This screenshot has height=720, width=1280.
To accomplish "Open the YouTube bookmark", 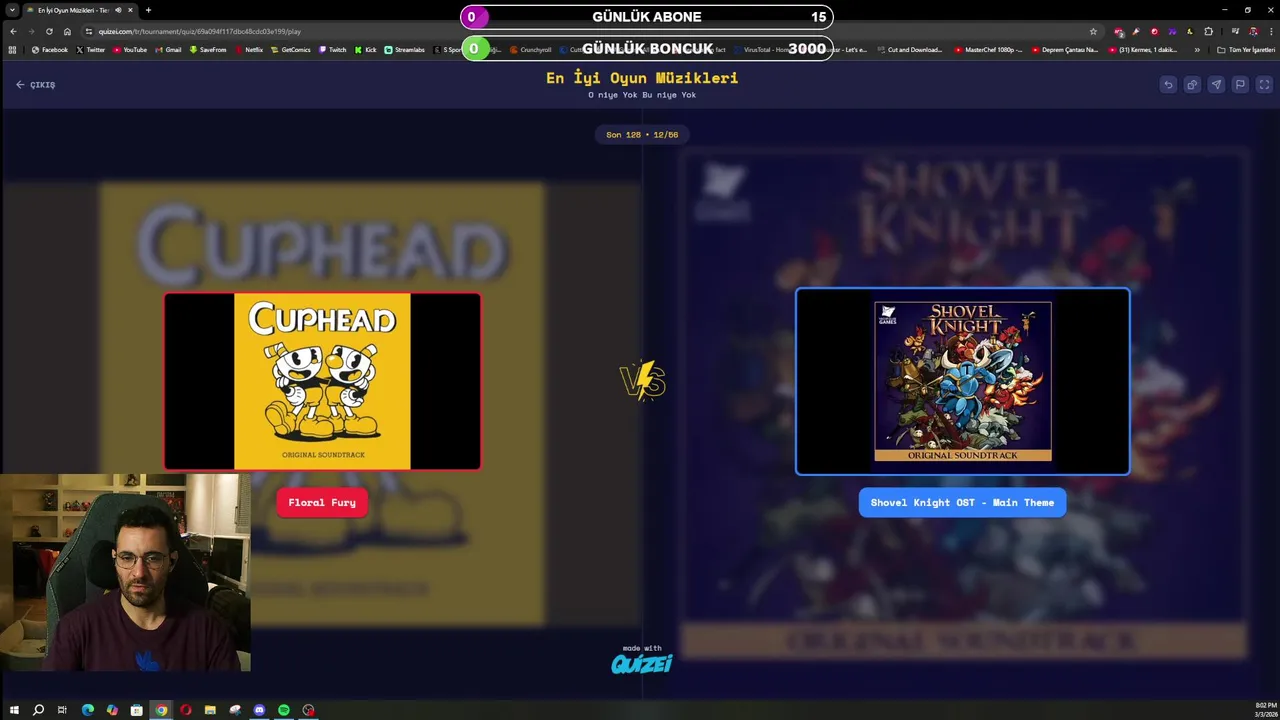I will 130,50.
